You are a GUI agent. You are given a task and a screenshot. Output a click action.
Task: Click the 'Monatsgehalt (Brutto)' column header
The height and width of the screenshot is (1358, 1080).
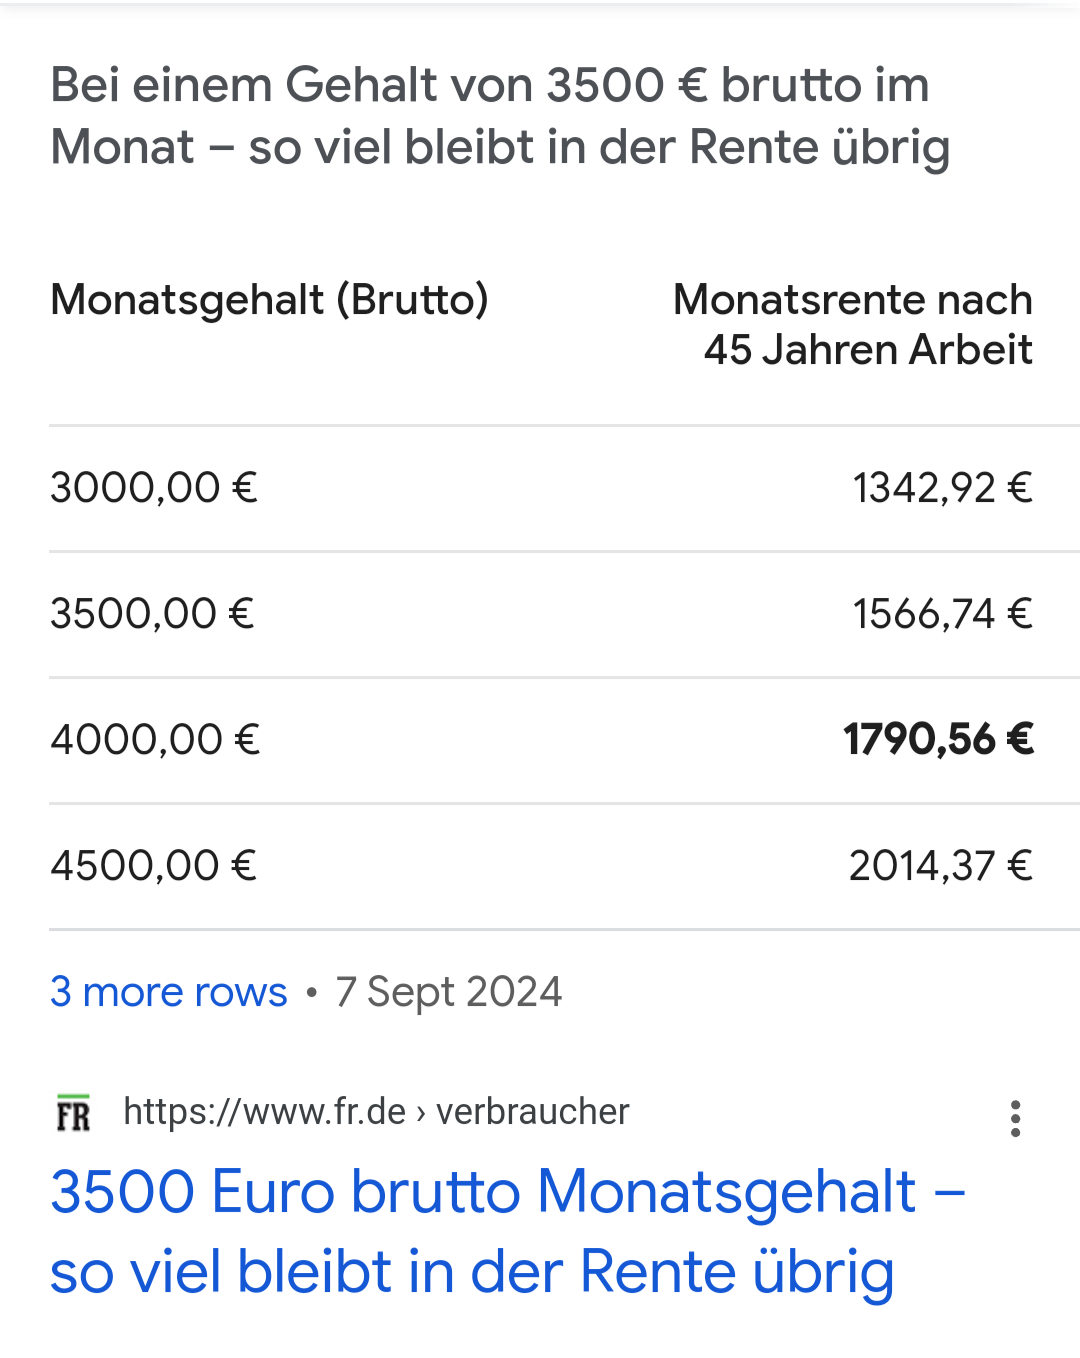coord(269,299)
